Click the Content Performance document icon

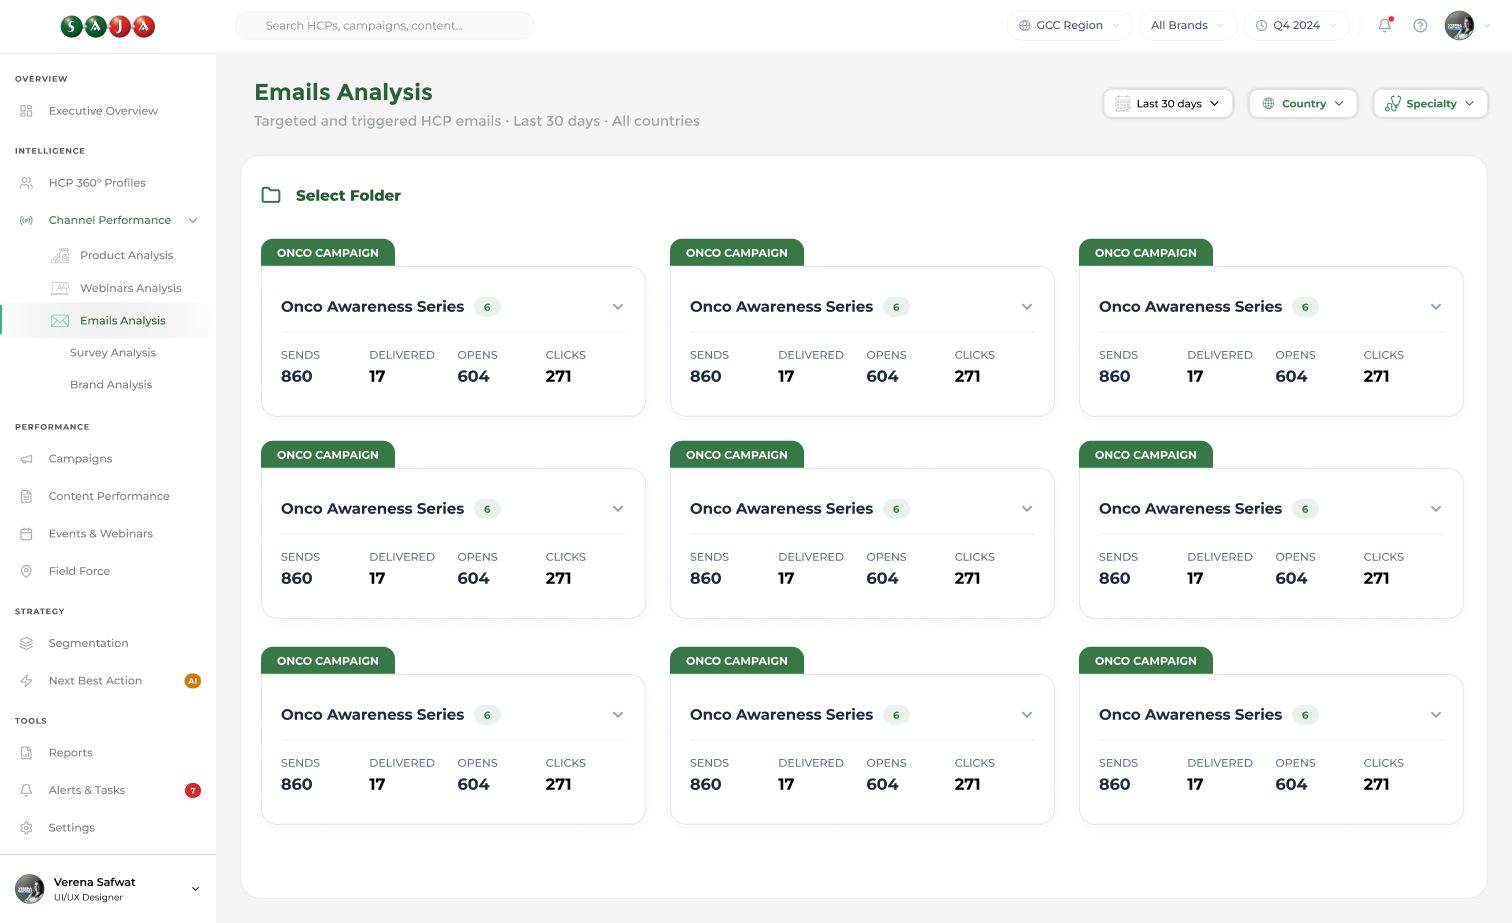[27, 496]
